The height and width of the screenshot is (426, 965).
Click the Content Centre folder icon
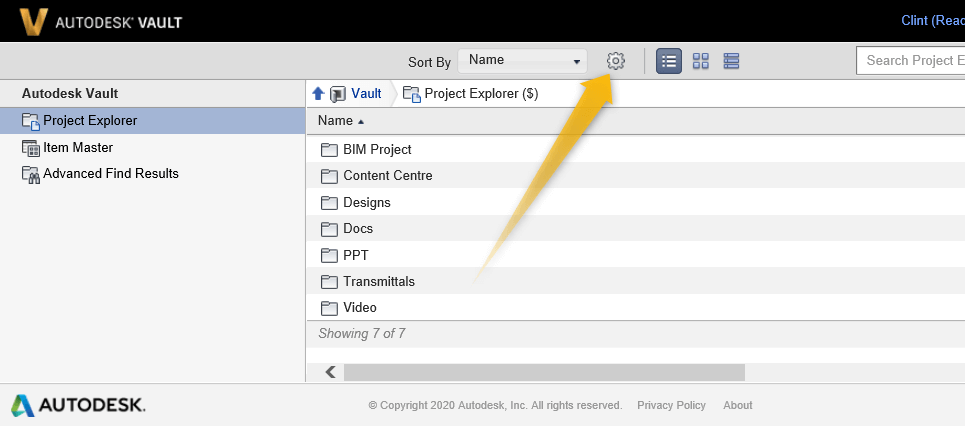329,176
